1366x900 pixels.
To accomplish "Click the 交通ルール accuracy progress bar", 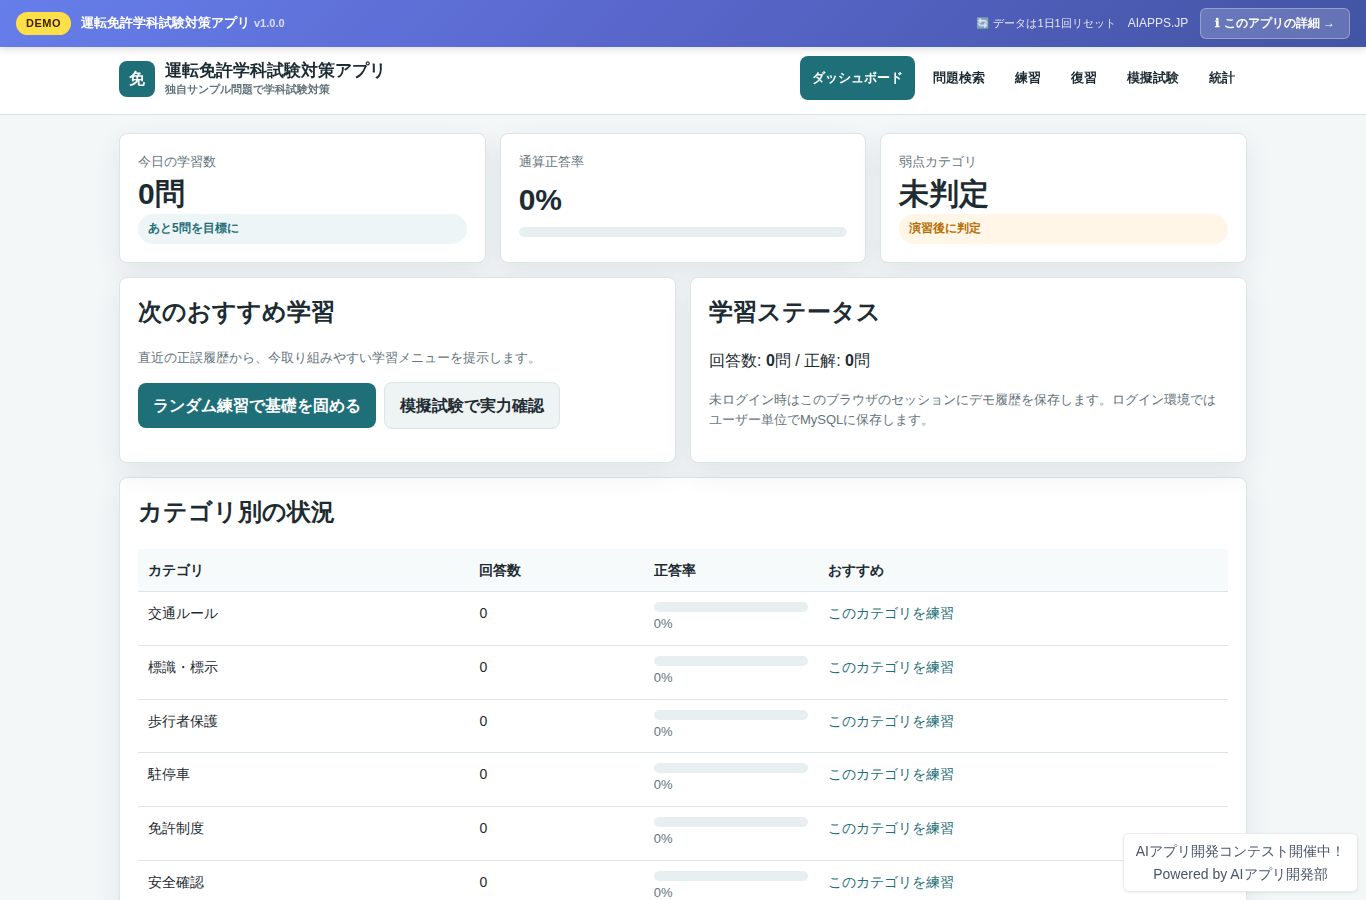I will pos(731,607).
